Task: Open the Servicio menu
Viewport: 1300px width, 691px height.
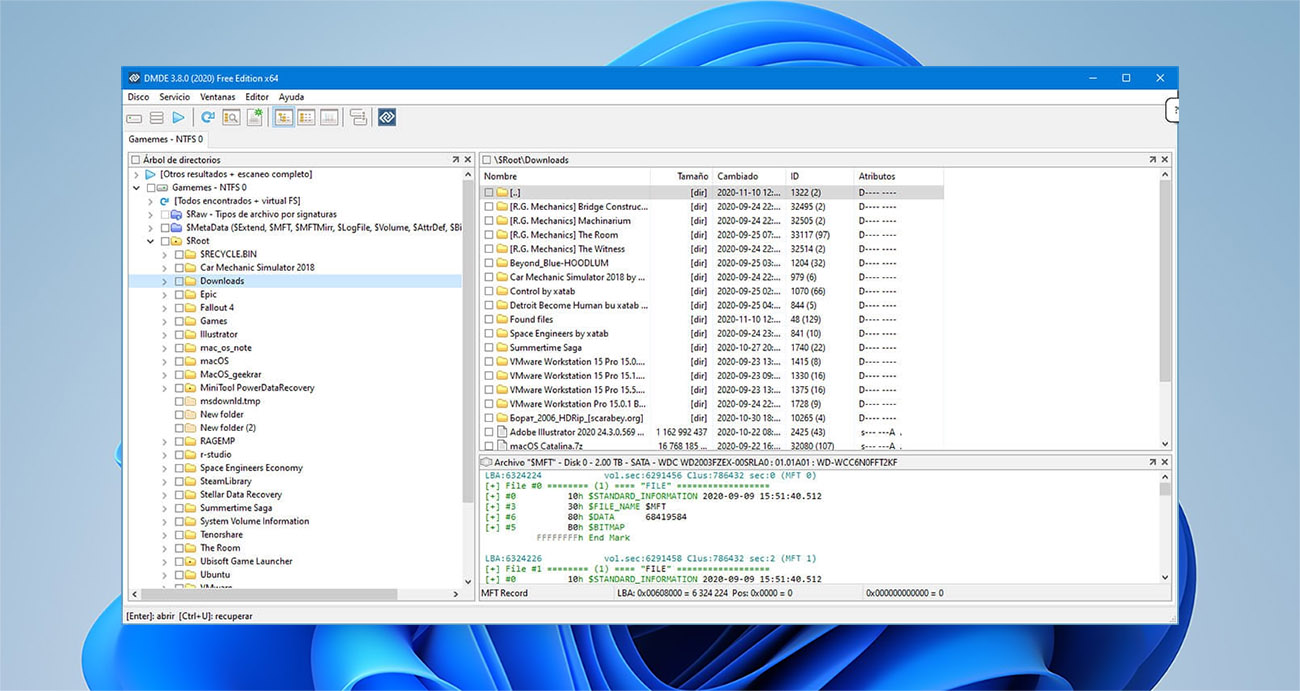Action: point(174,96)
